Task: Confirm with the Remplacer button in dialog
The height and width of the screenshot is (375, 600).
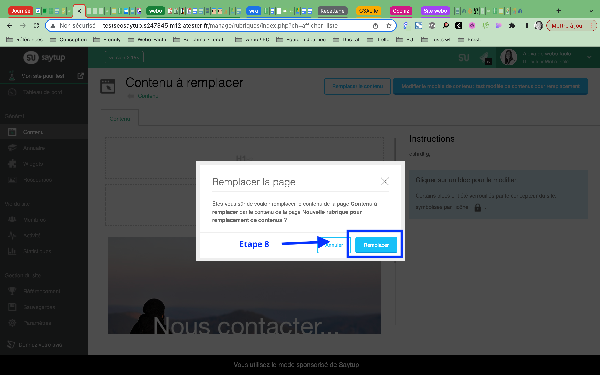Action: 376,245
